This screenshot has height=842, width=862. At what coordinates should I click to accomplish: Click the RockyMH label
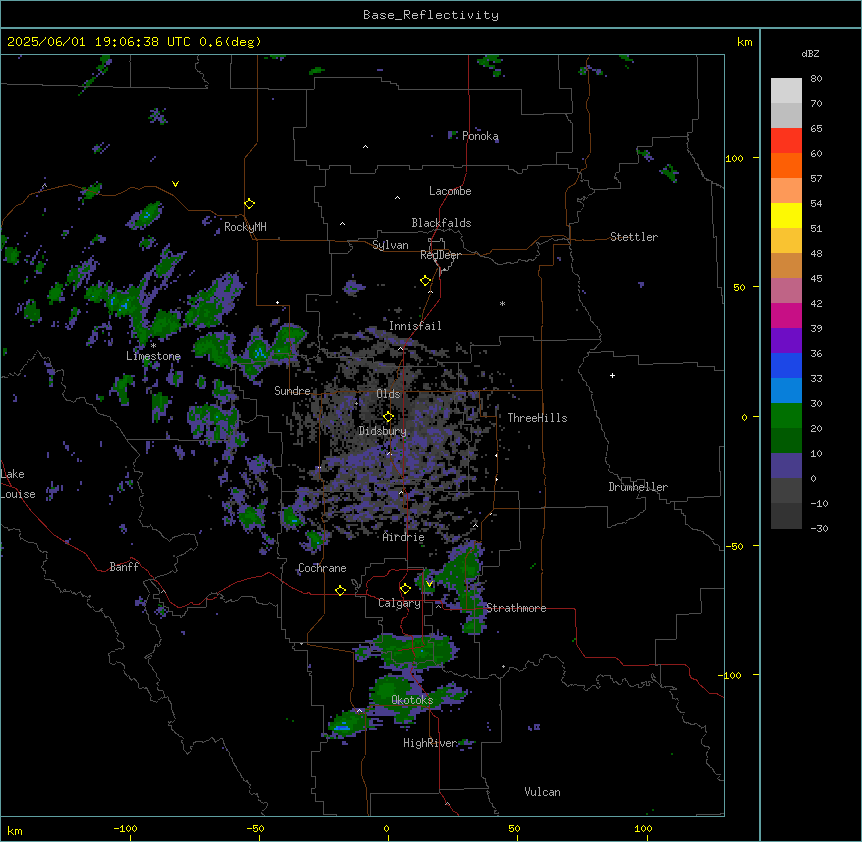(245, 227)
